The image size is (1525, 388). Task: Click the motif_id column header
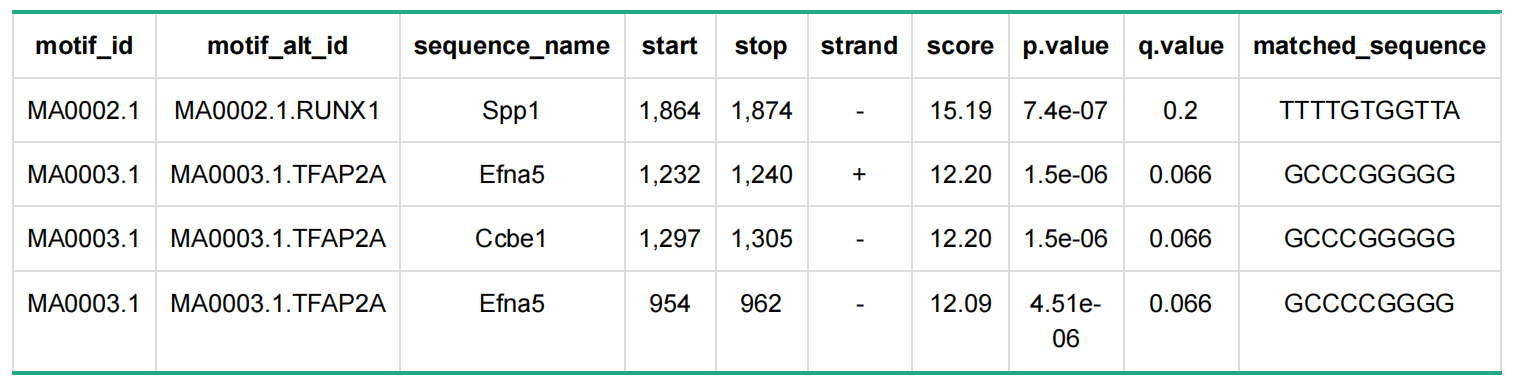(x=83, y=46)
